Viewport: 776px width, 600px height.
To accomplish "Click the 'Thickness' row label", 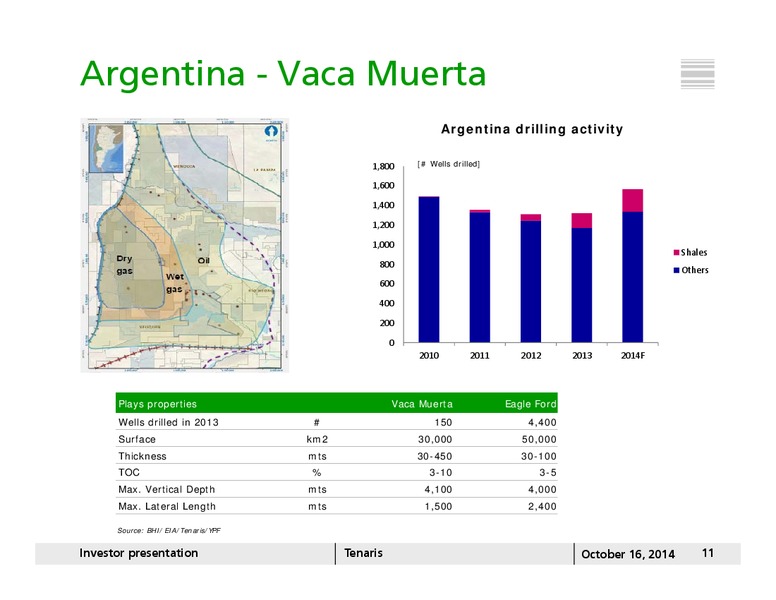I will [x=142, y=456].
